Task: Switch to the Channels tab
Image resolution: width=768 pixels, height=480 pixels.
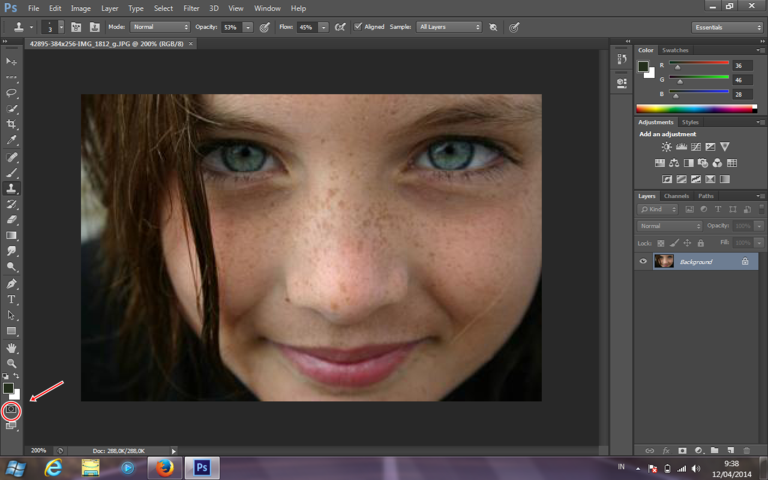Action: click(677, 196)
